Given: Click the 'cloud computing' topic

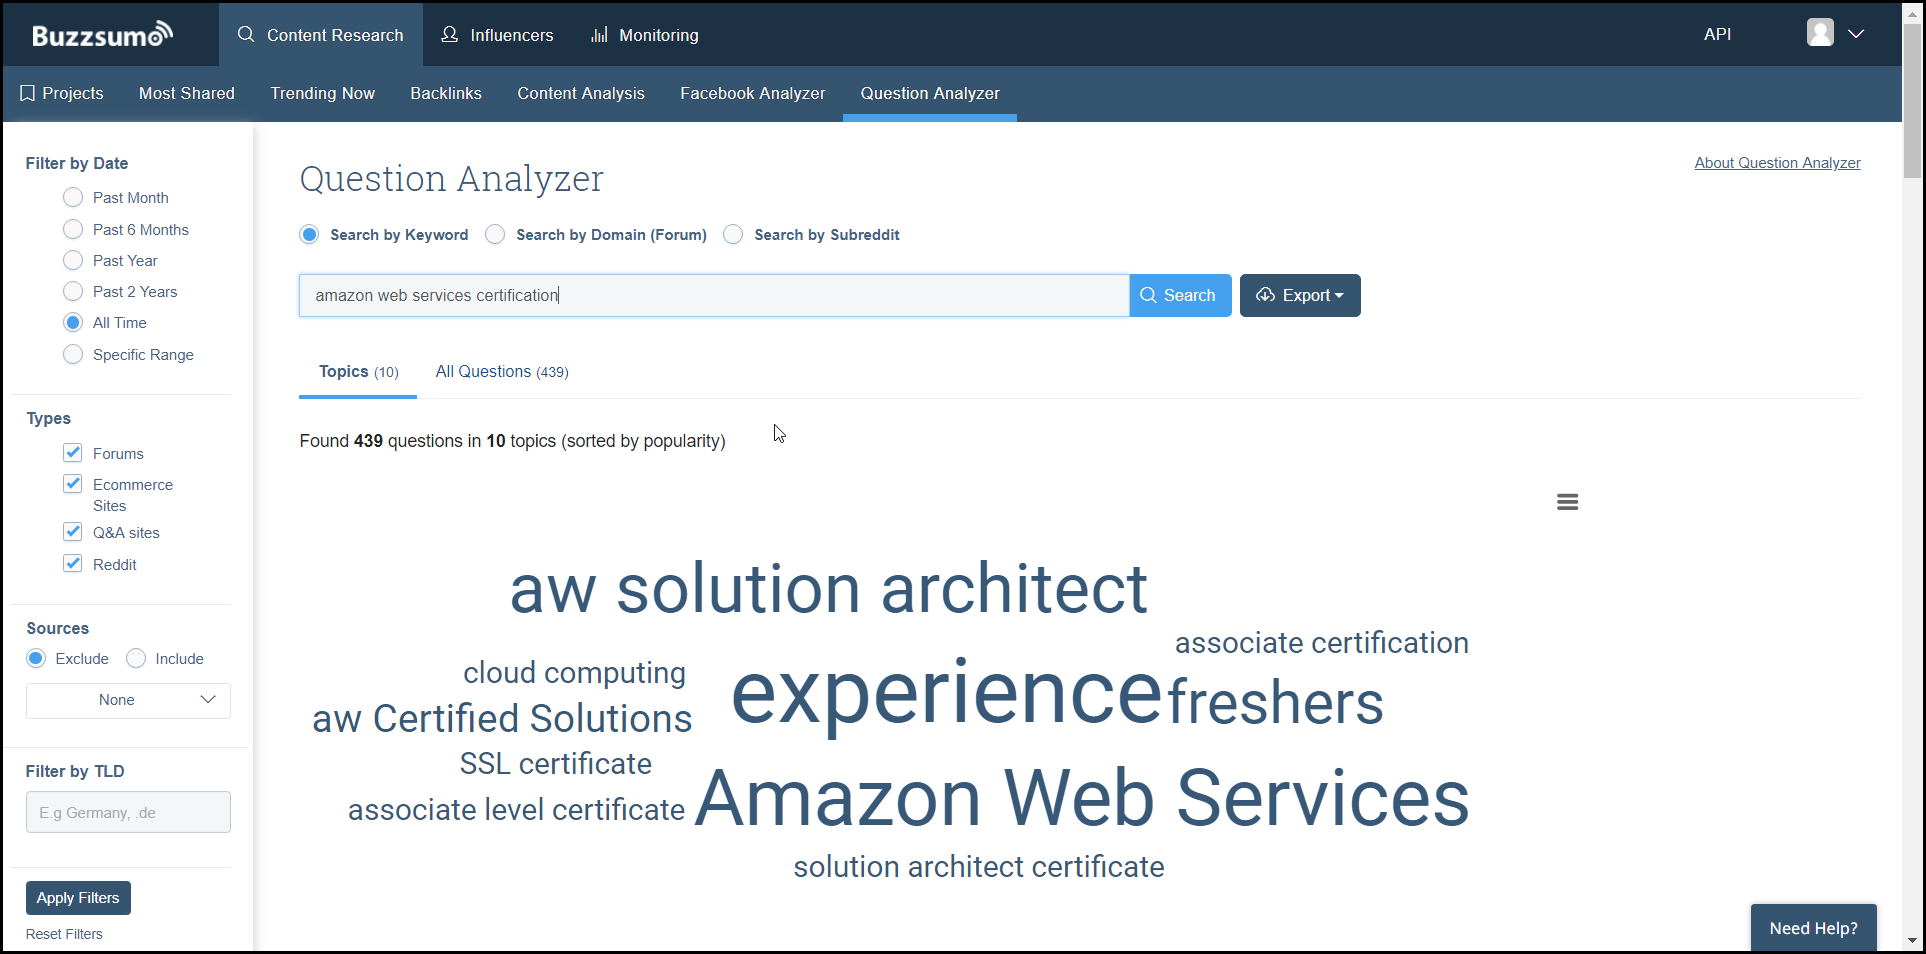Looking at the screenshot, I should point(575,673).
